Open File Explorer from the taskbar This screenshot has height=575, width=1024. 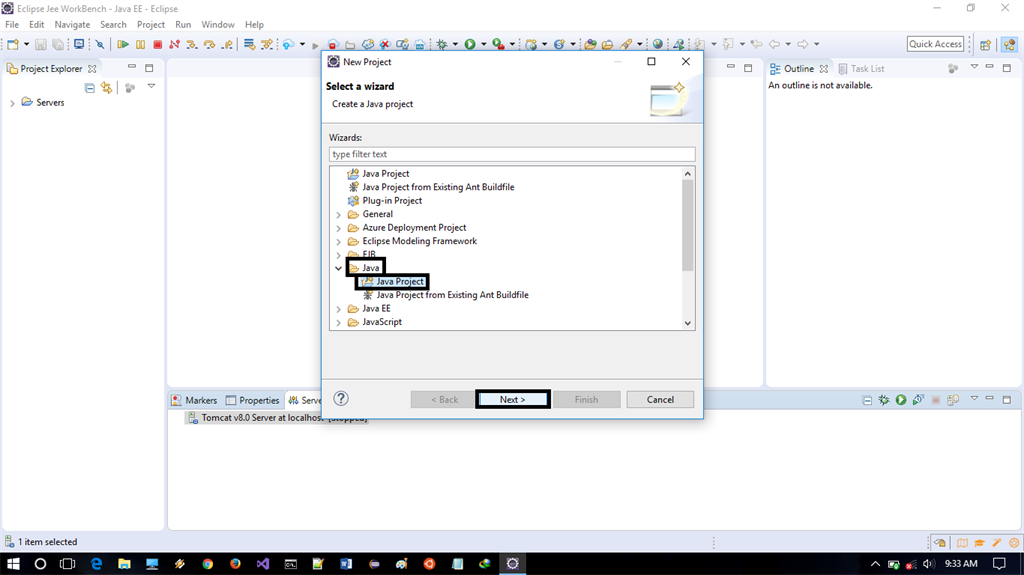pyautogui.click(x=124, y=564)
